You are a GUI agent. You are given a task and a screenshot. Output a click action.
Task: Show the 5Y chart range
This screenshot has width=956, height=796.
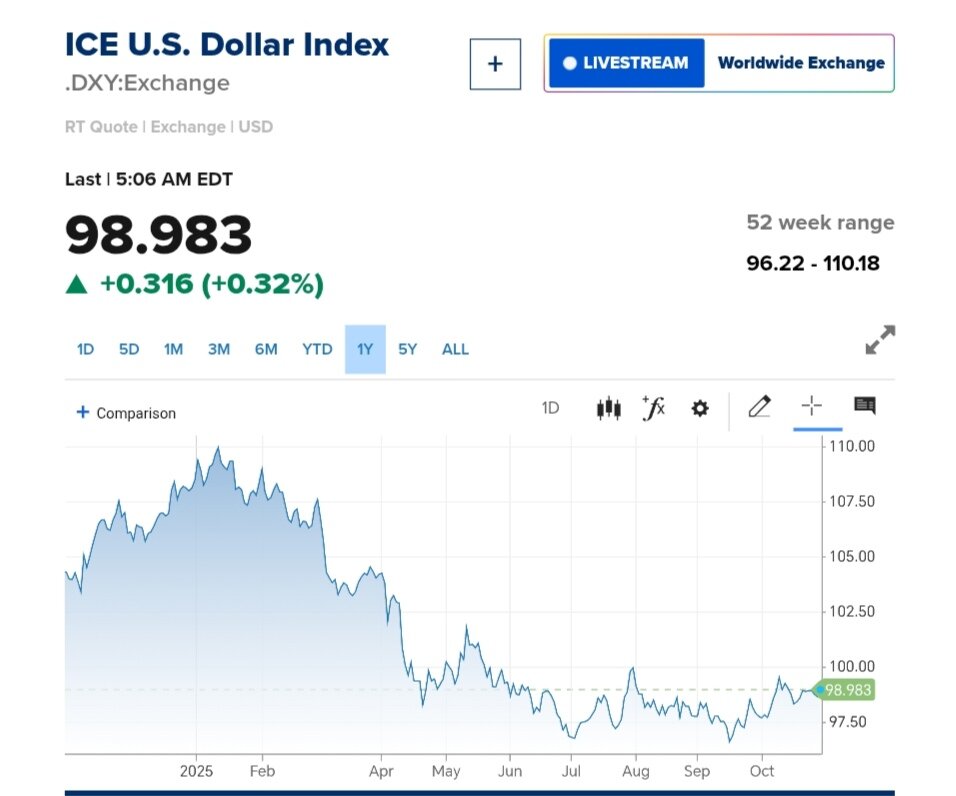pos(407,349)
